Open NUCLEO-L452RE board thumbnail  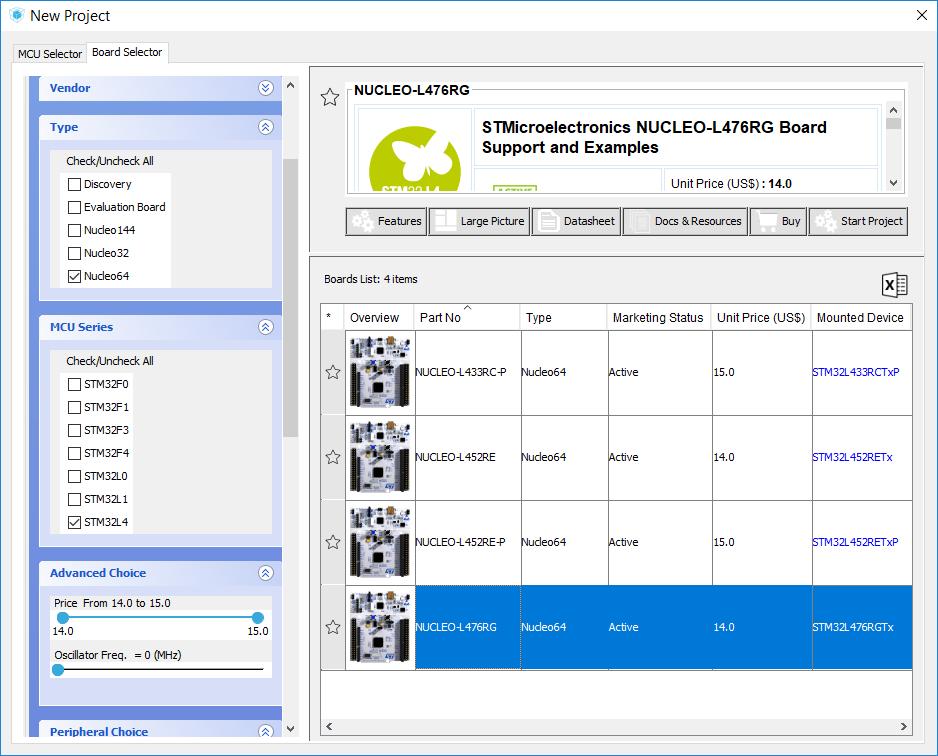pos(380,457)
